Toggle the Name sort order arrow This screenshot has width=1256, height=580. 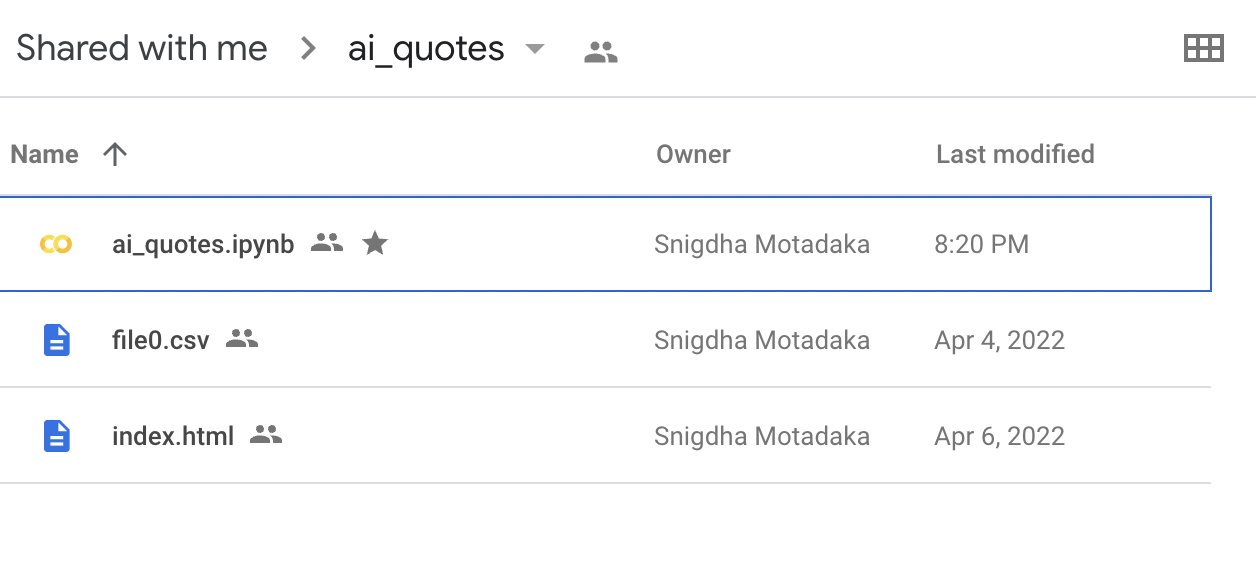(115, 153)
